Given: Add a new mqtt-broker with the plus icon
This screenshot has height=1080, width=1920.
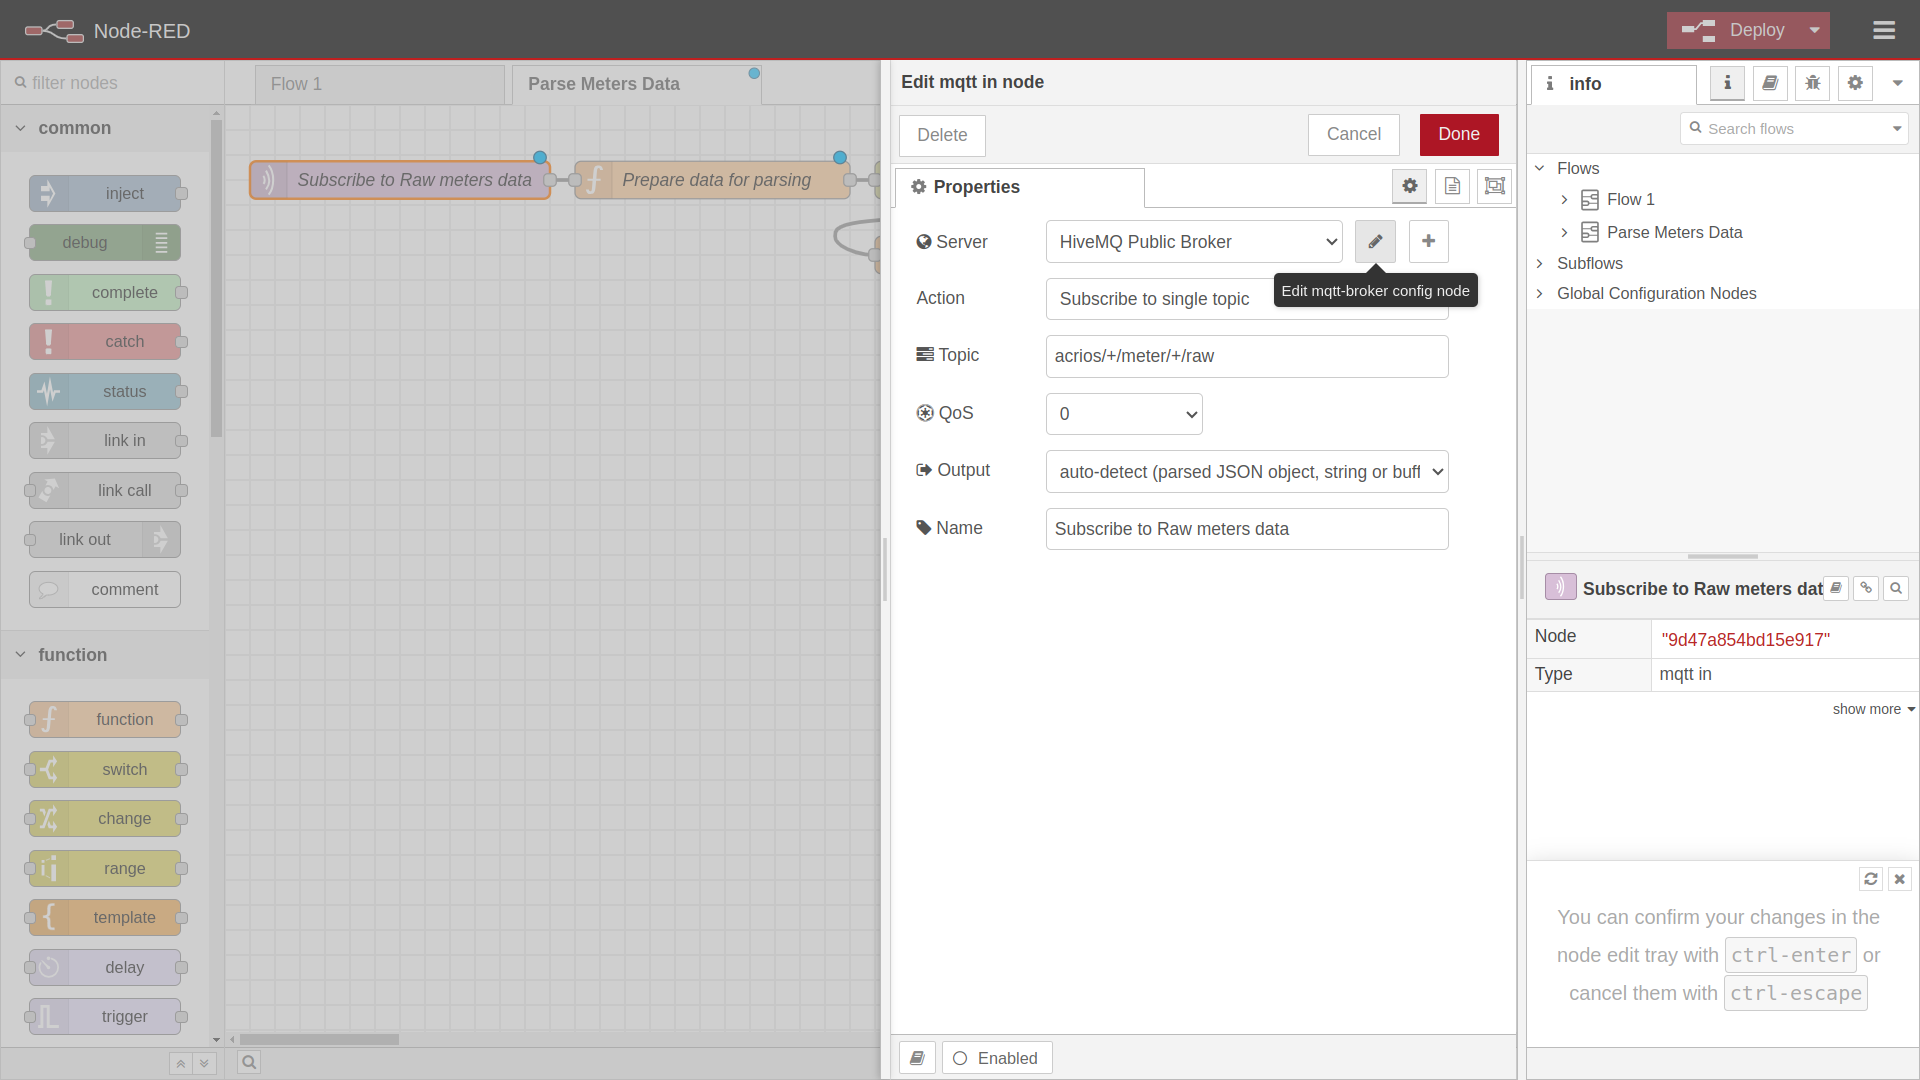Looking at the screenshot, I should [x=1428, y=241].
